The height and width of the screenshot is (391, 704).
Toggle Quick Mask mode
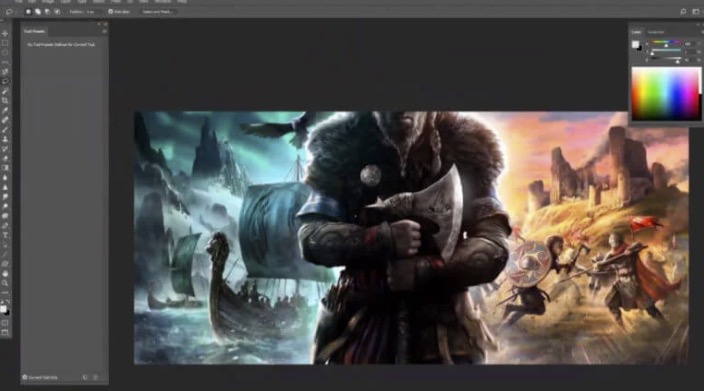5,323
